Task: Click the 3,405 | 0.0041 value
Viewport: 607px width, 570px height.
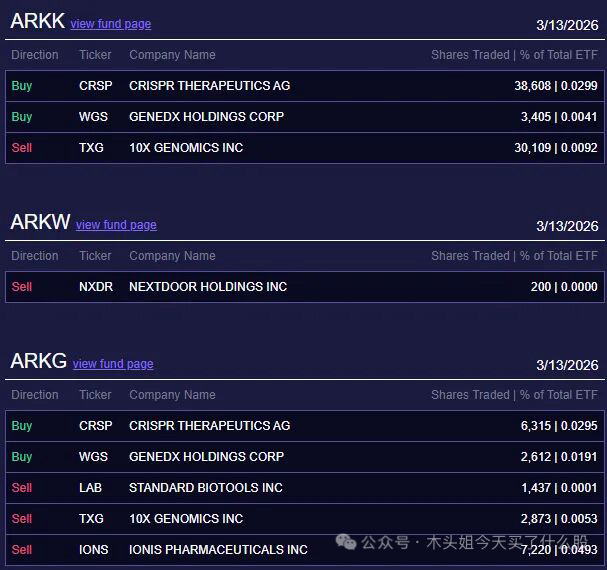Action: (x=559, y=117)
